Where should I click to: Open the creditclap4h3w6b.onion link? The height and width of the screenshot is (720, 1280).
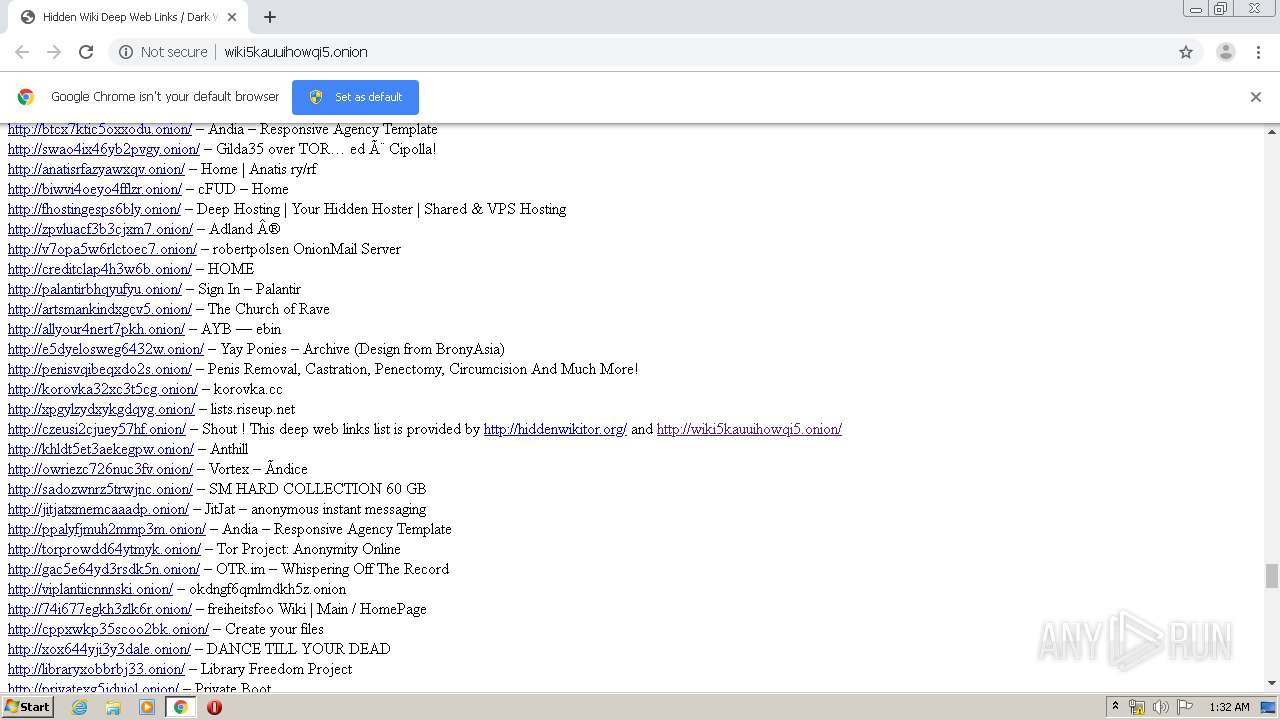[100, 269]
